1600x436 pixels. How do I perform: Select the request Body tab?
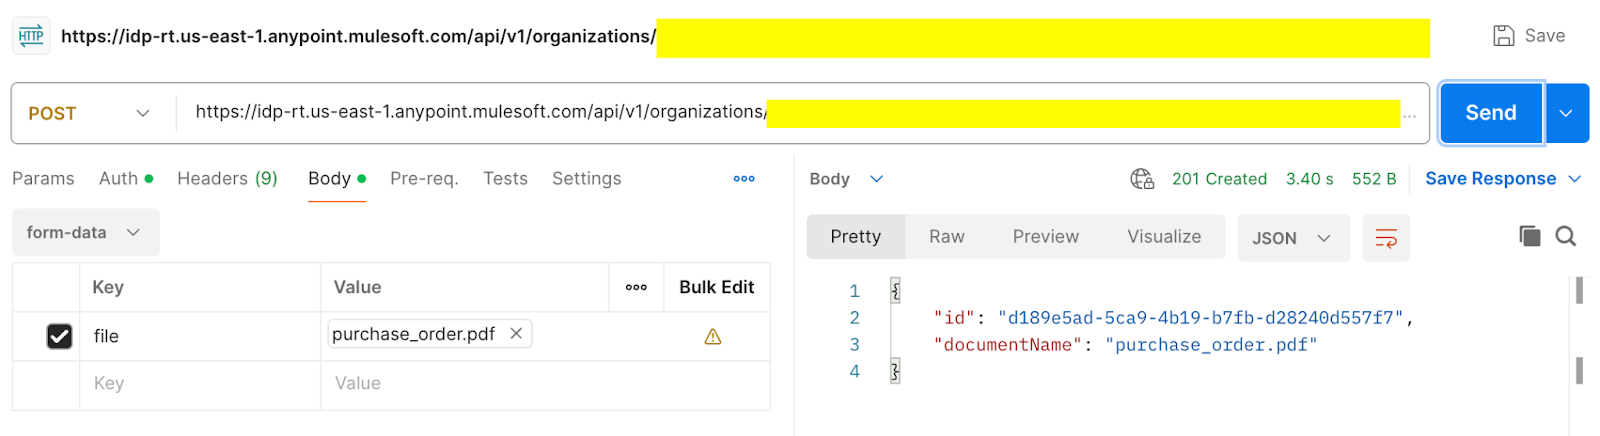337,178
